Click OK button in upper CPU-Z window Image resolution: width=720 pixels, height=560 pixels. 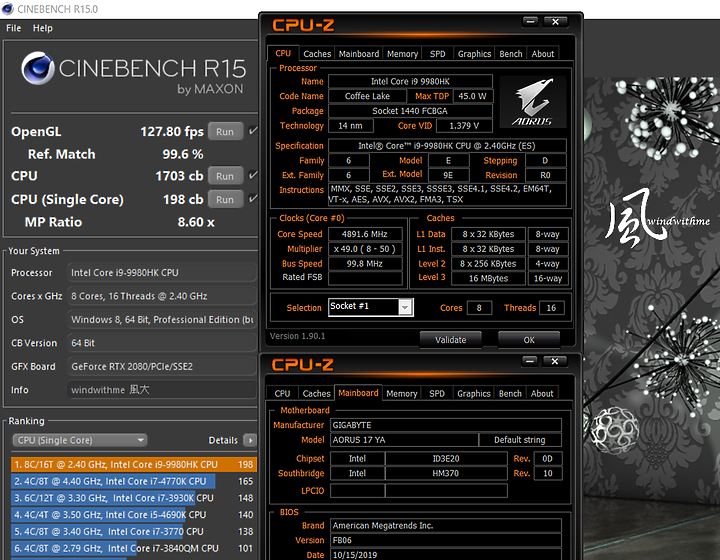click(529, 340)
